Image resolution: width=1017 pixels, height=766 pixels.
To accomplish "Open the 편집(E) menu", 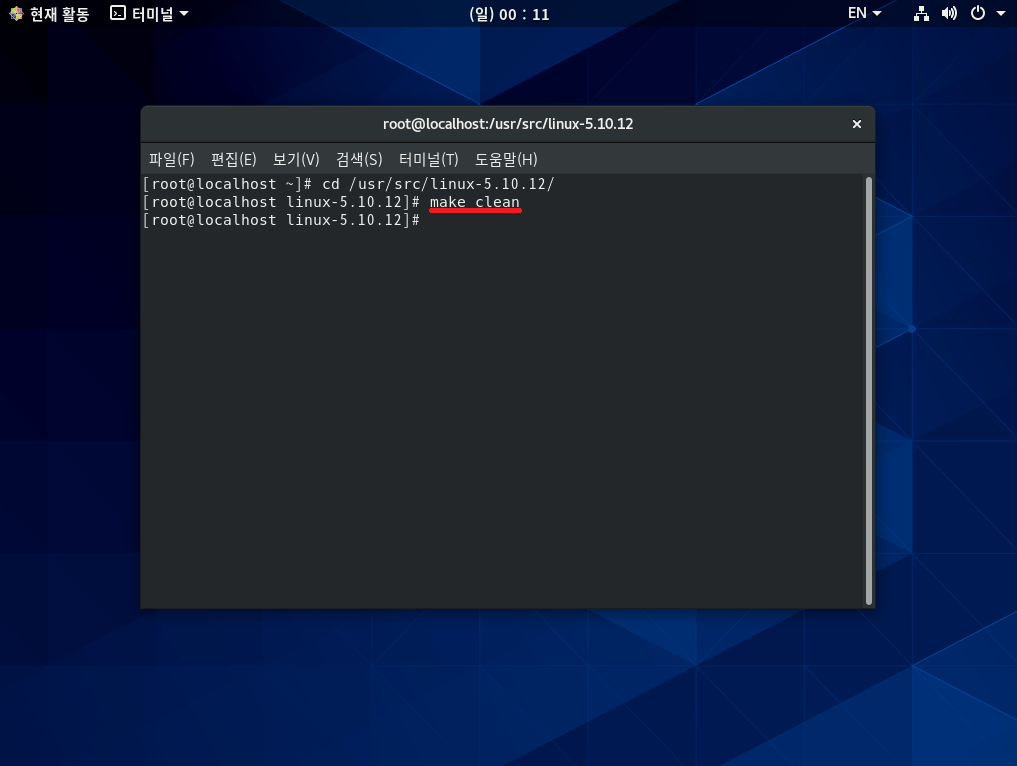I will click(x=234, y=160).
